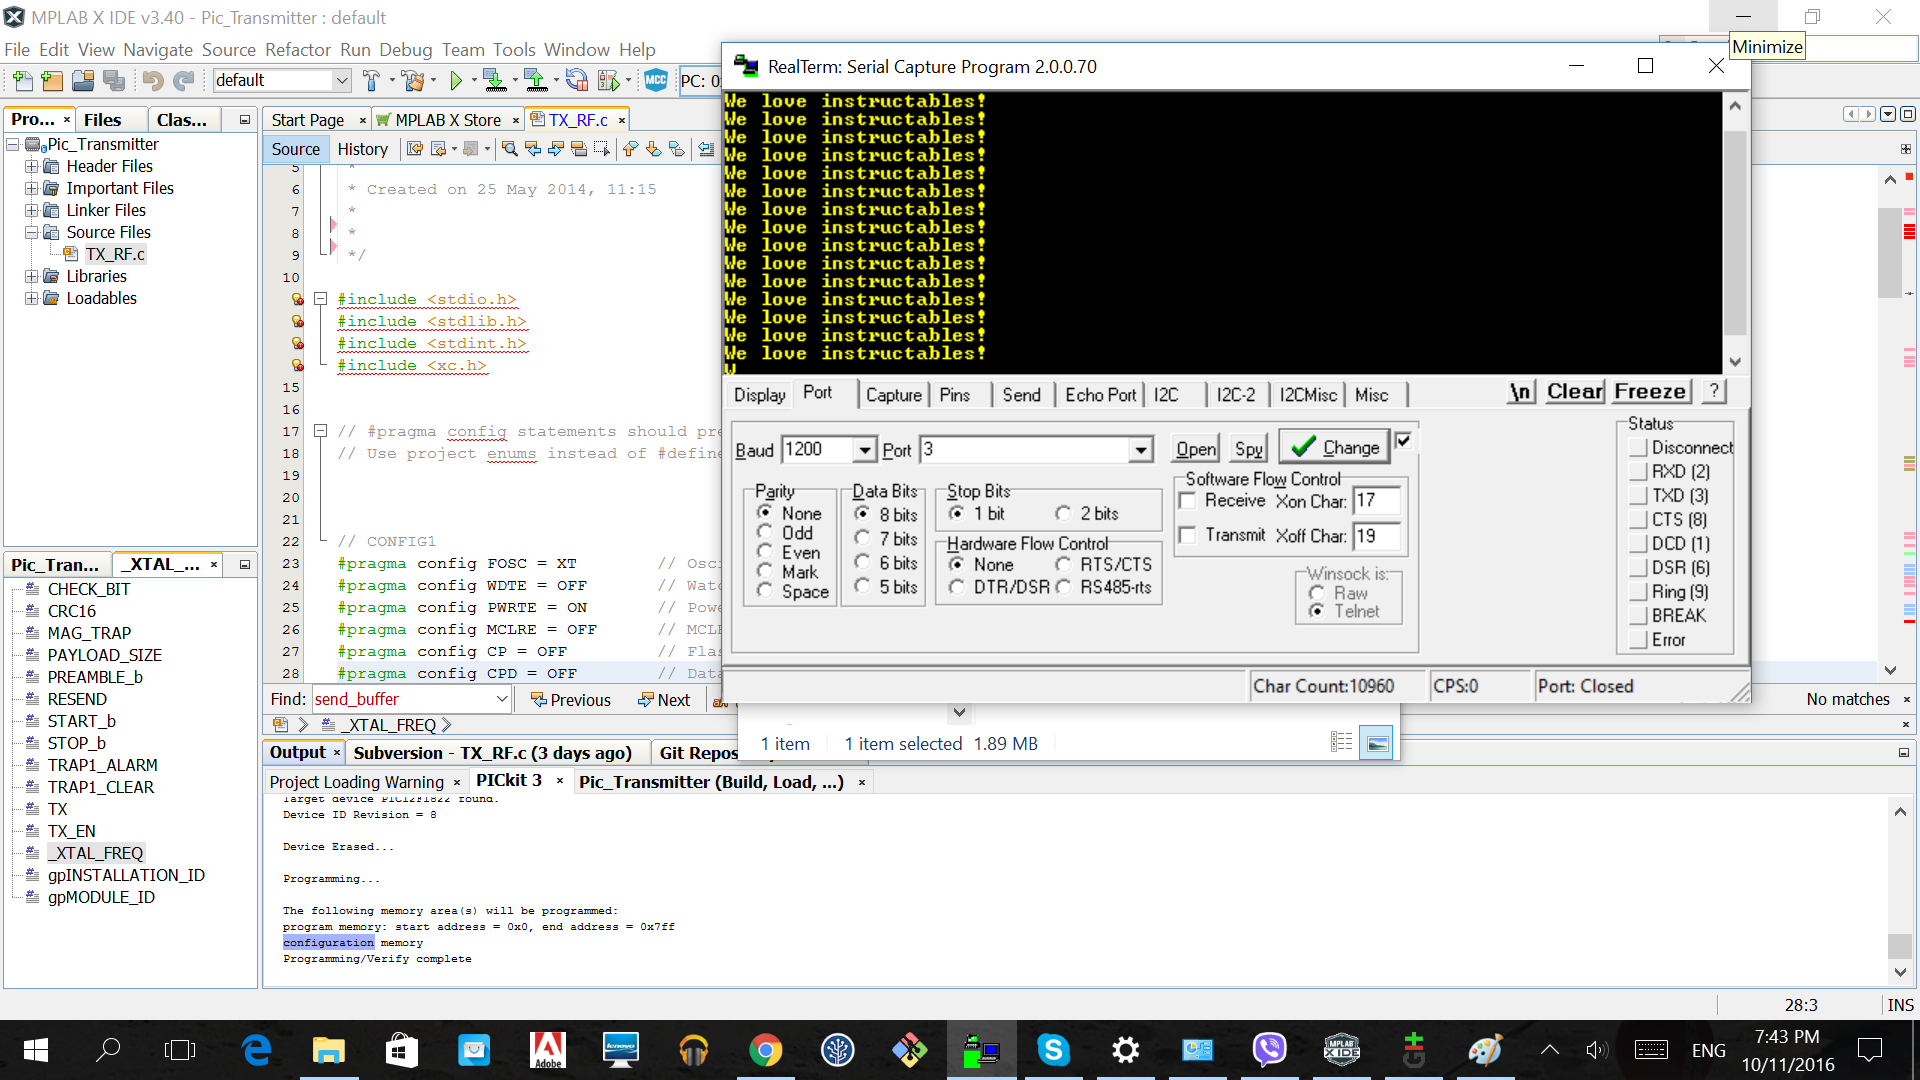This screenshot has height=1080, width=1920.
Task: Select 1 bit Stop Bits radio button
Action: click(x=957, y=513)
